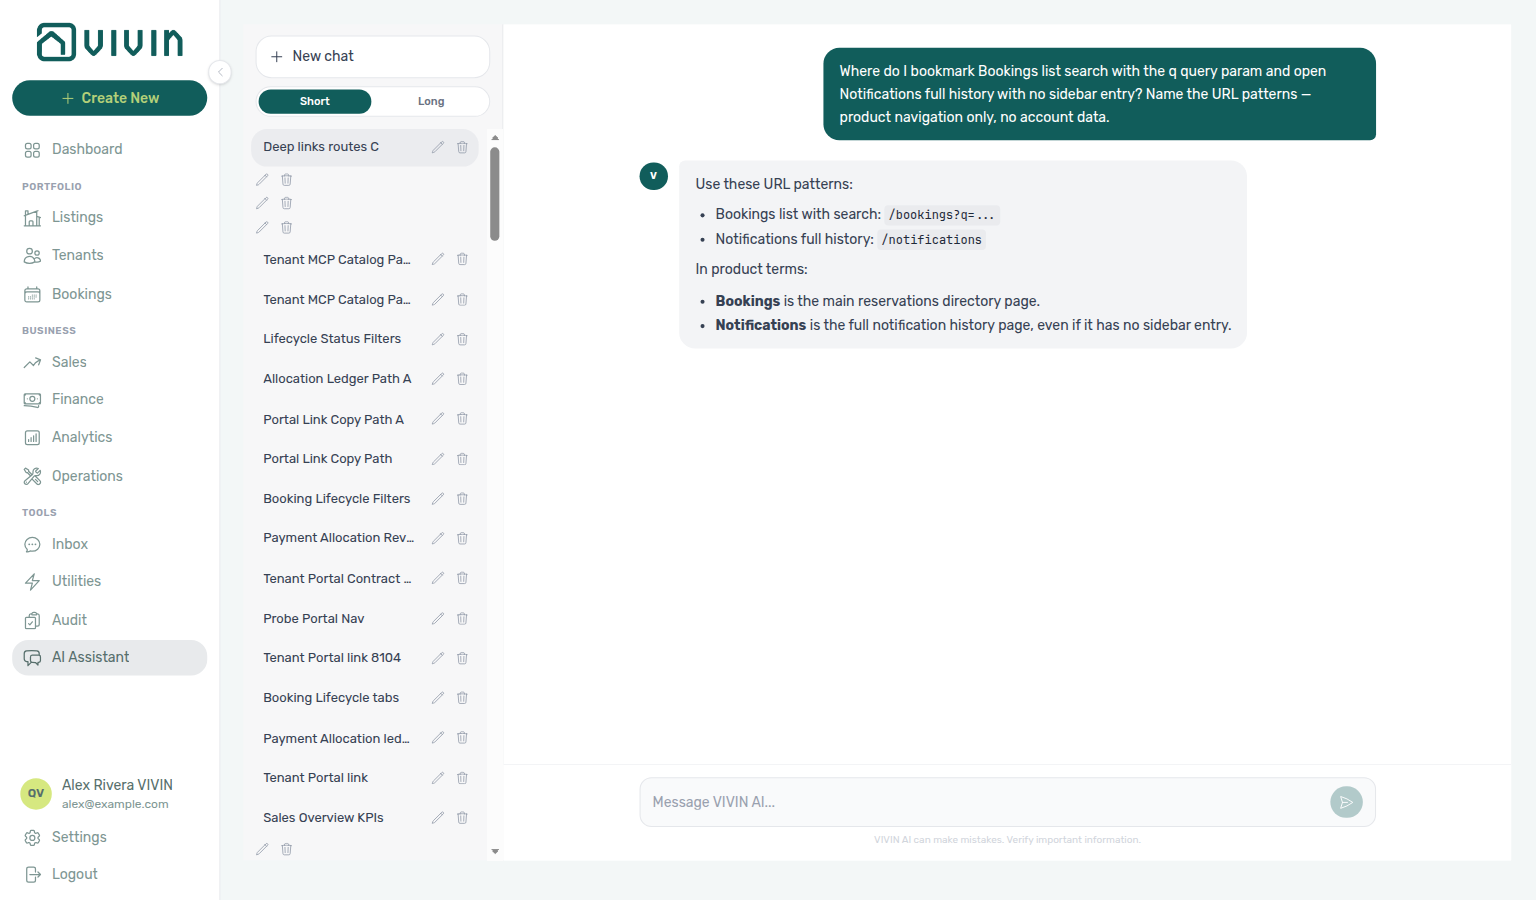Open Finance in the sidebar
1536x900 pixels.
pyautogui.click(x=77, y=399)
